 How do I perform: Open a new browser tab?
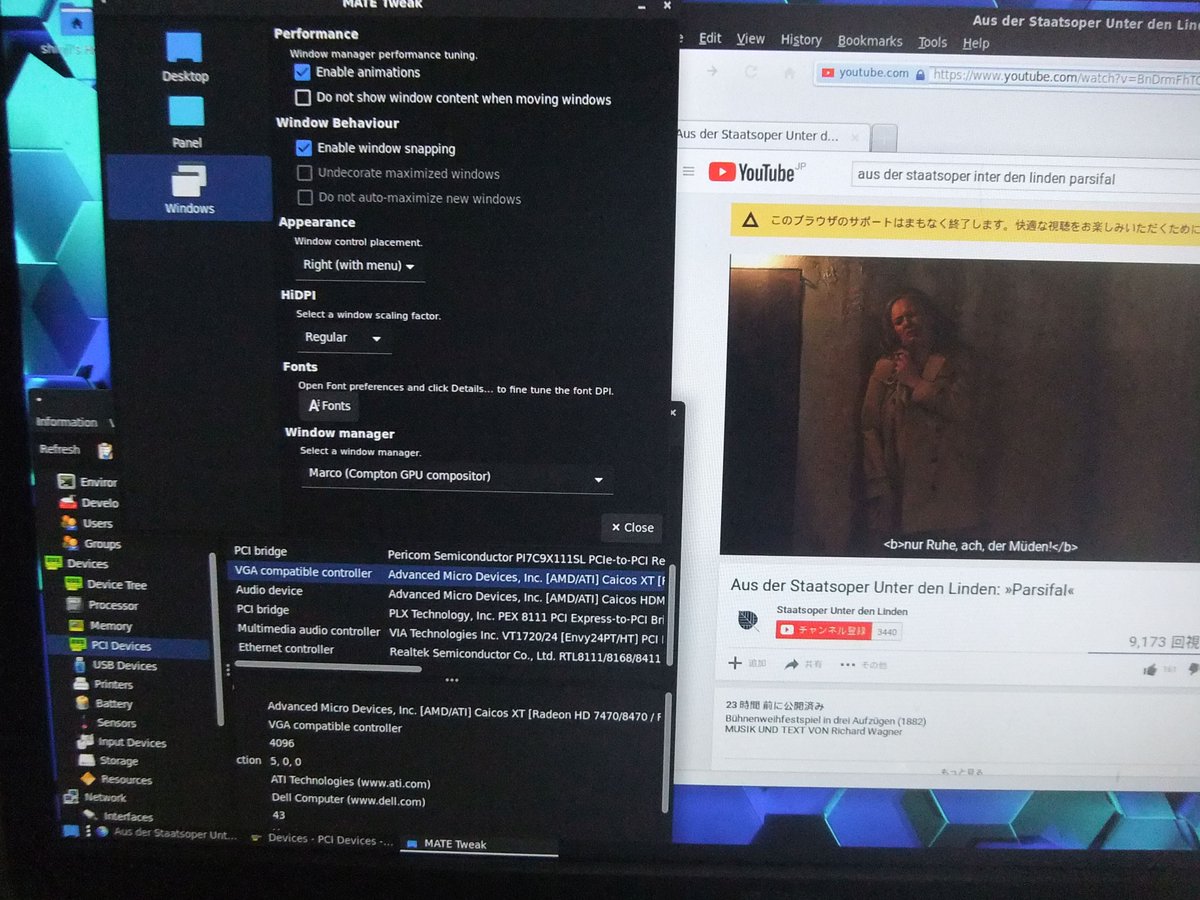(x=885, y=137)
